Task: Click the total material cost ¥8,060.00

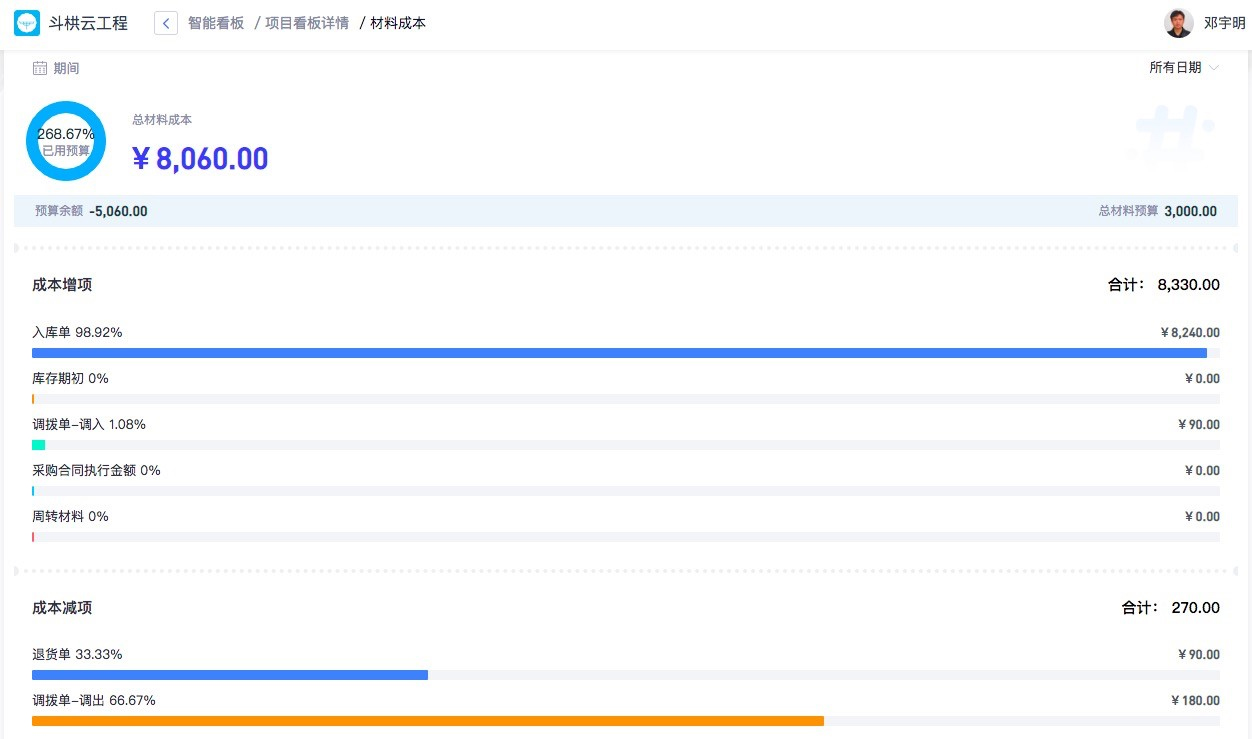Action: (201, 159)
